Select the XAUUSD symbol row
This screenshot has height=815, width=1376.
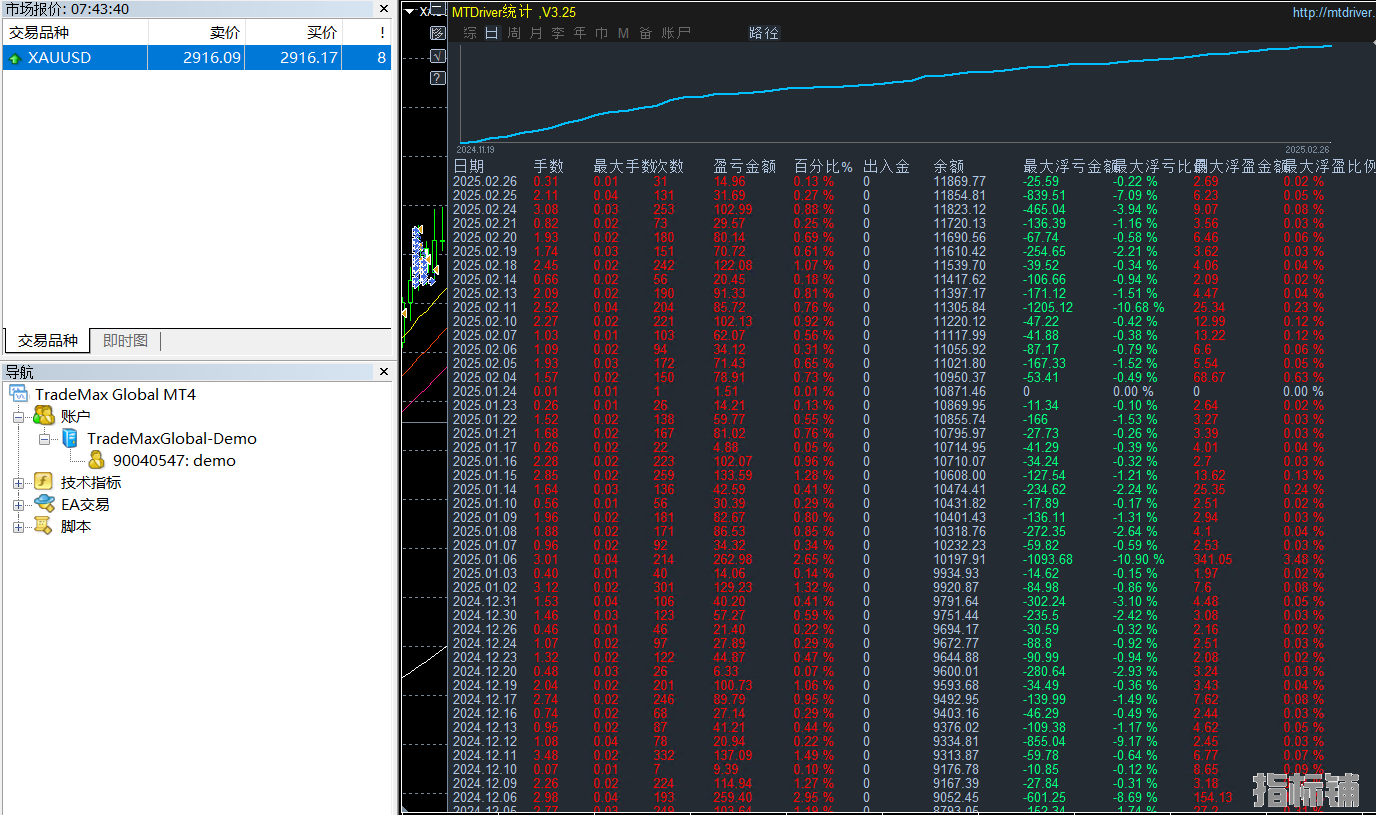tap(75, 58)
